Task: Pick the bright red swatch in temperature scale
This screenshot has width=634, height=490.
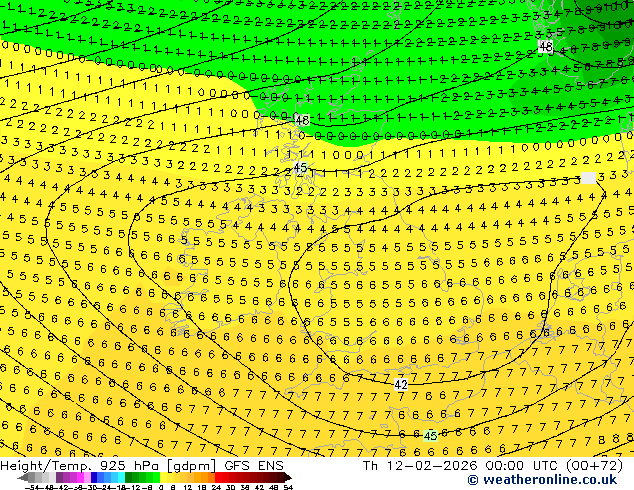Action: point(218,478)
